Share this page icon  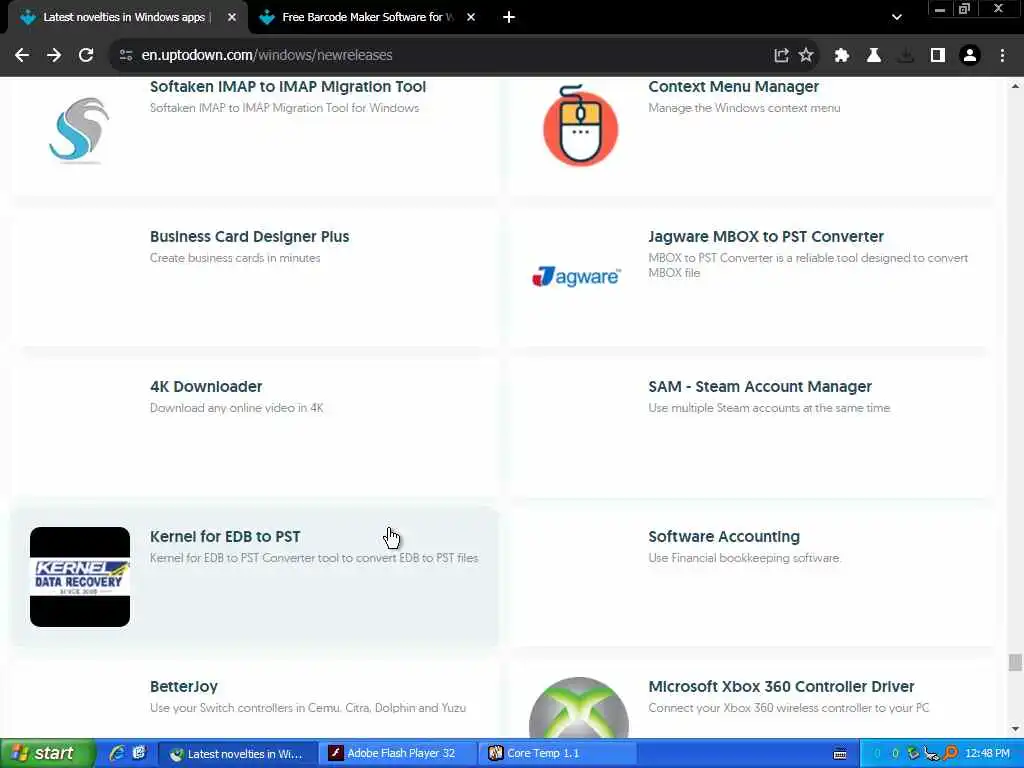781,56
